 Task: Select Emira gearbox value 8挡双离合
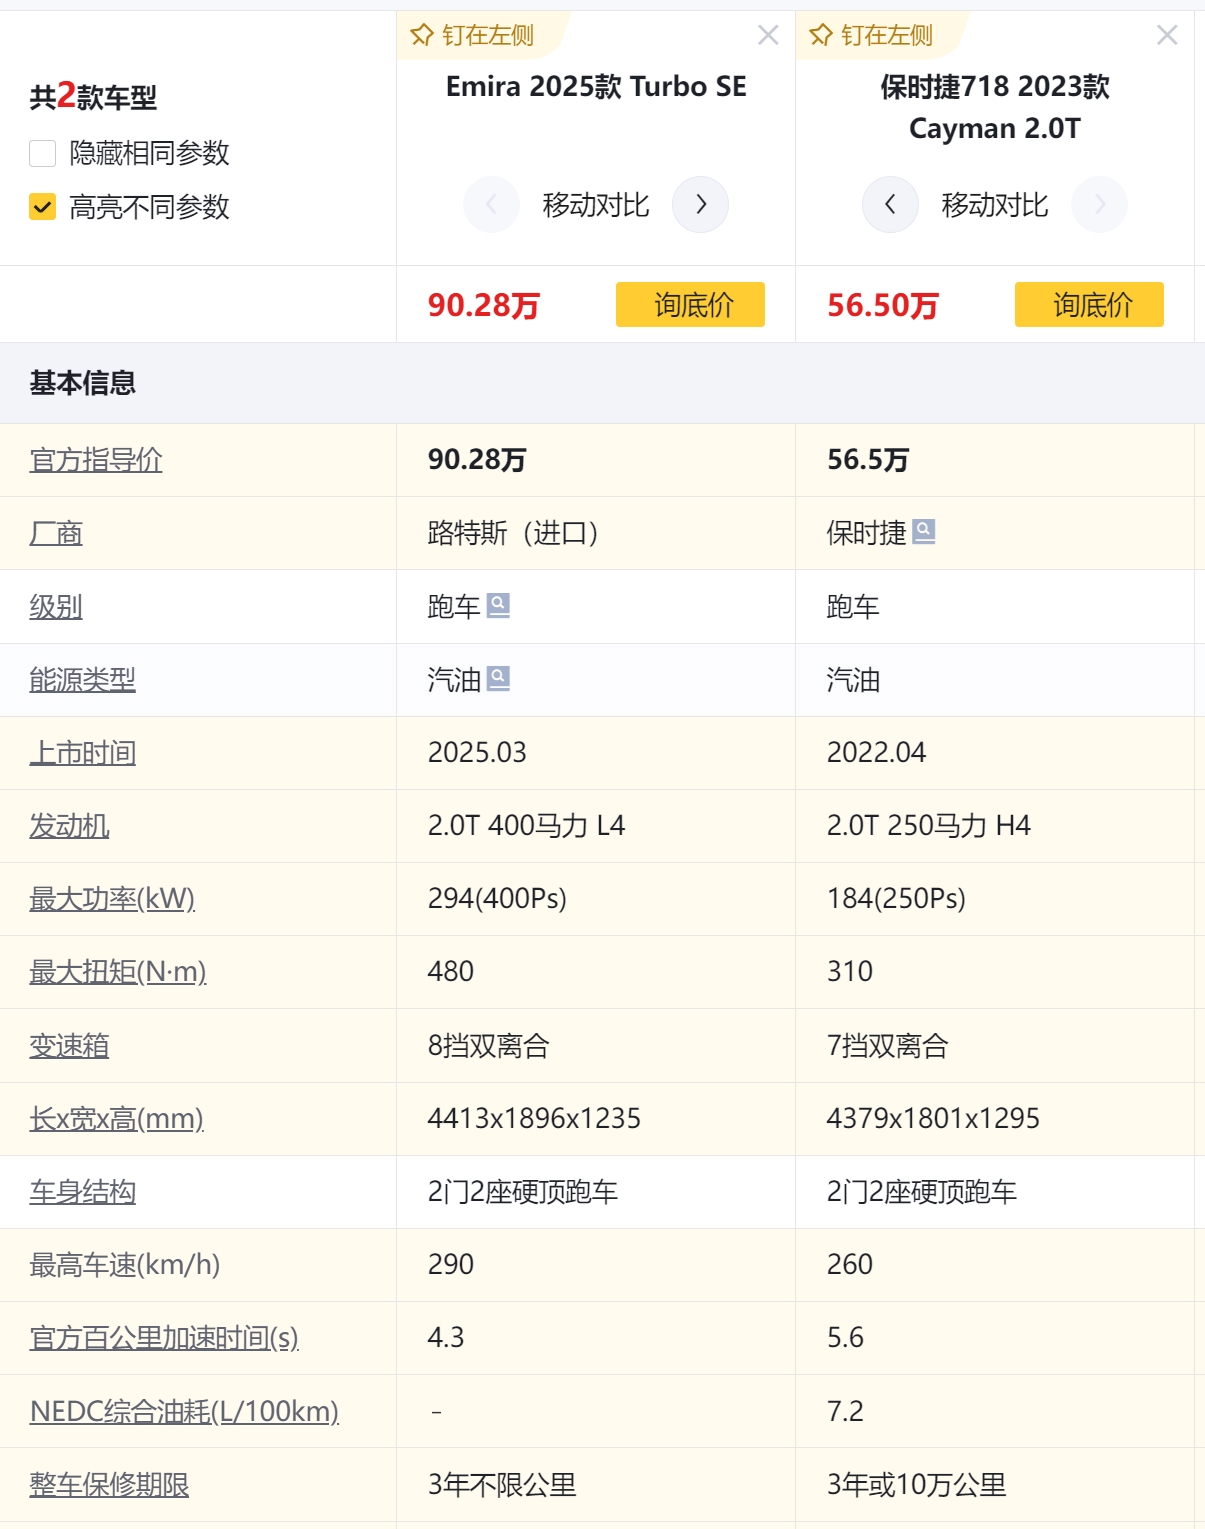(489, 1046)
